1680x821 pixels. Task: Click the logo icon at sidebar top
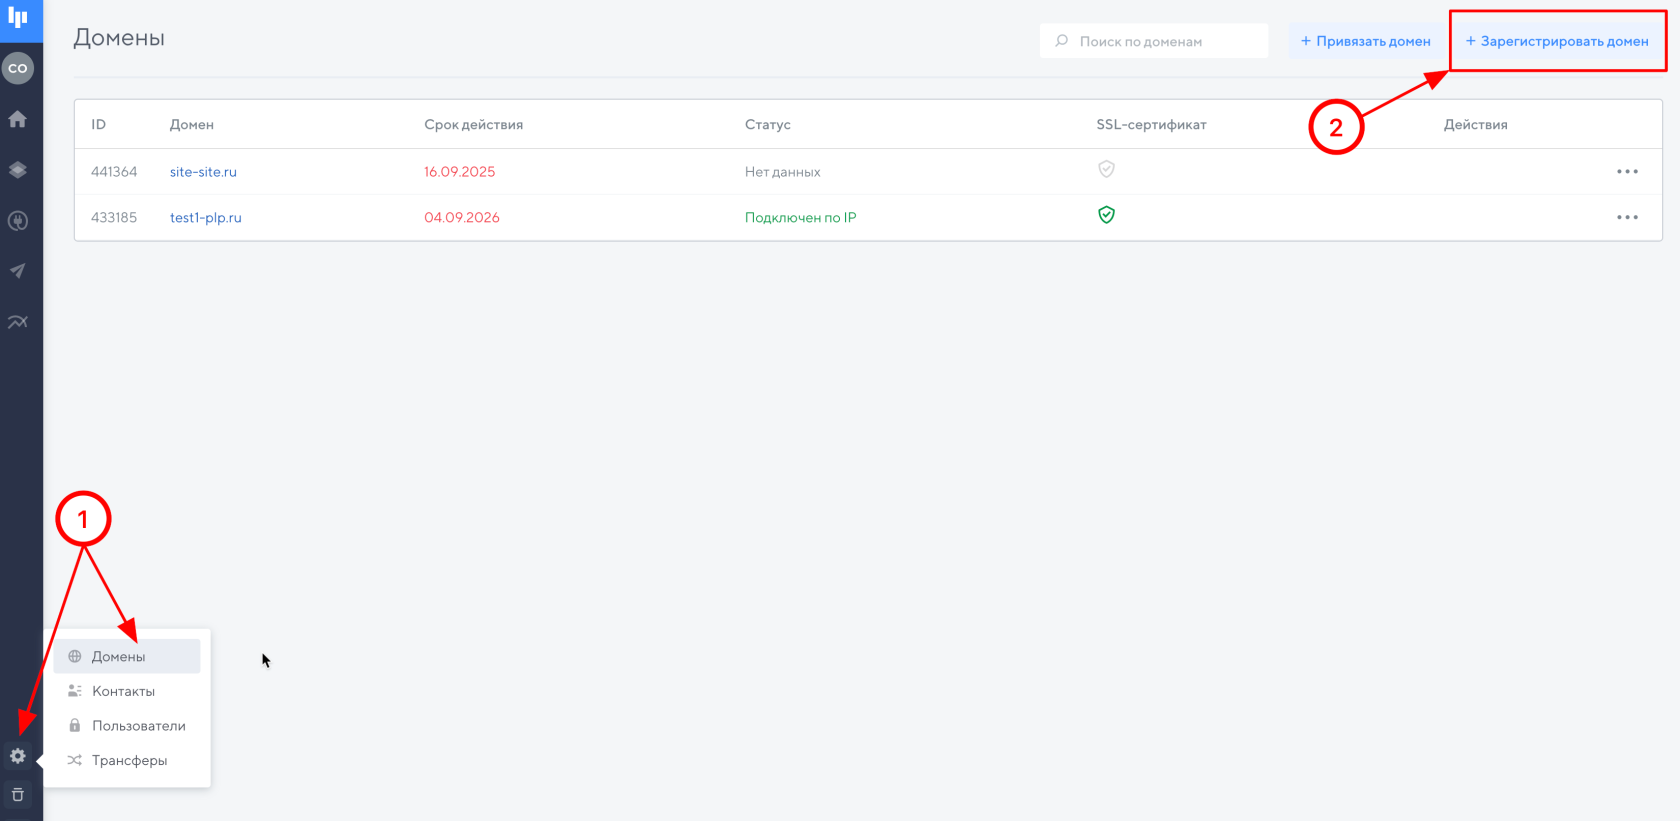tap(18, 18)
